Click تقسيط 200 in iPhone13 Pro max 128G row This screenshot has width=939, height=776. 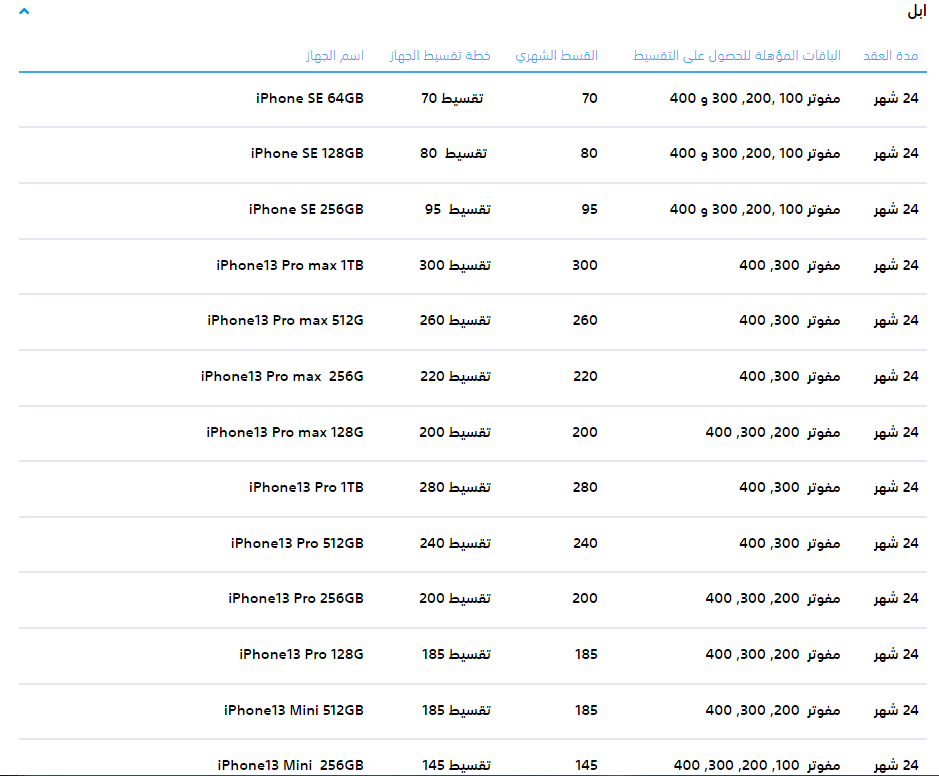455,432
